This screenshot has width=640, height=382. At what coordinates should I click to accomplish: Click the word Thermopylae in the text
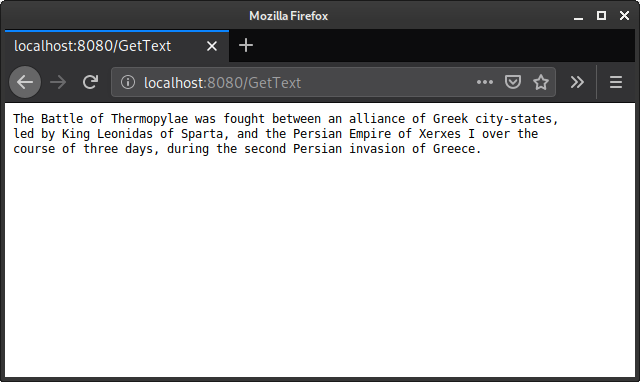[149, 119]
